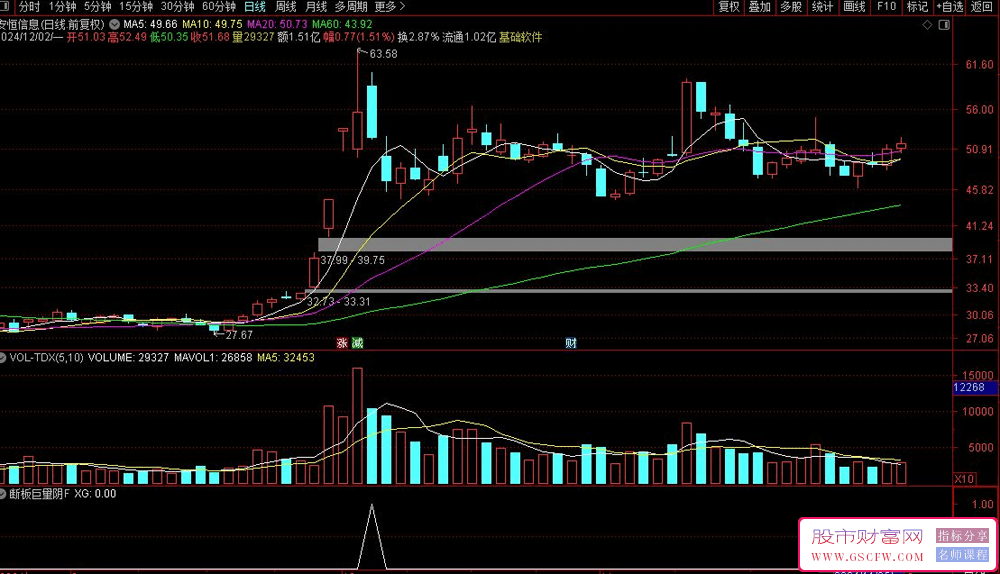
Task: Open VOL-TDX indicator settings circle icon
Action: 3,358
